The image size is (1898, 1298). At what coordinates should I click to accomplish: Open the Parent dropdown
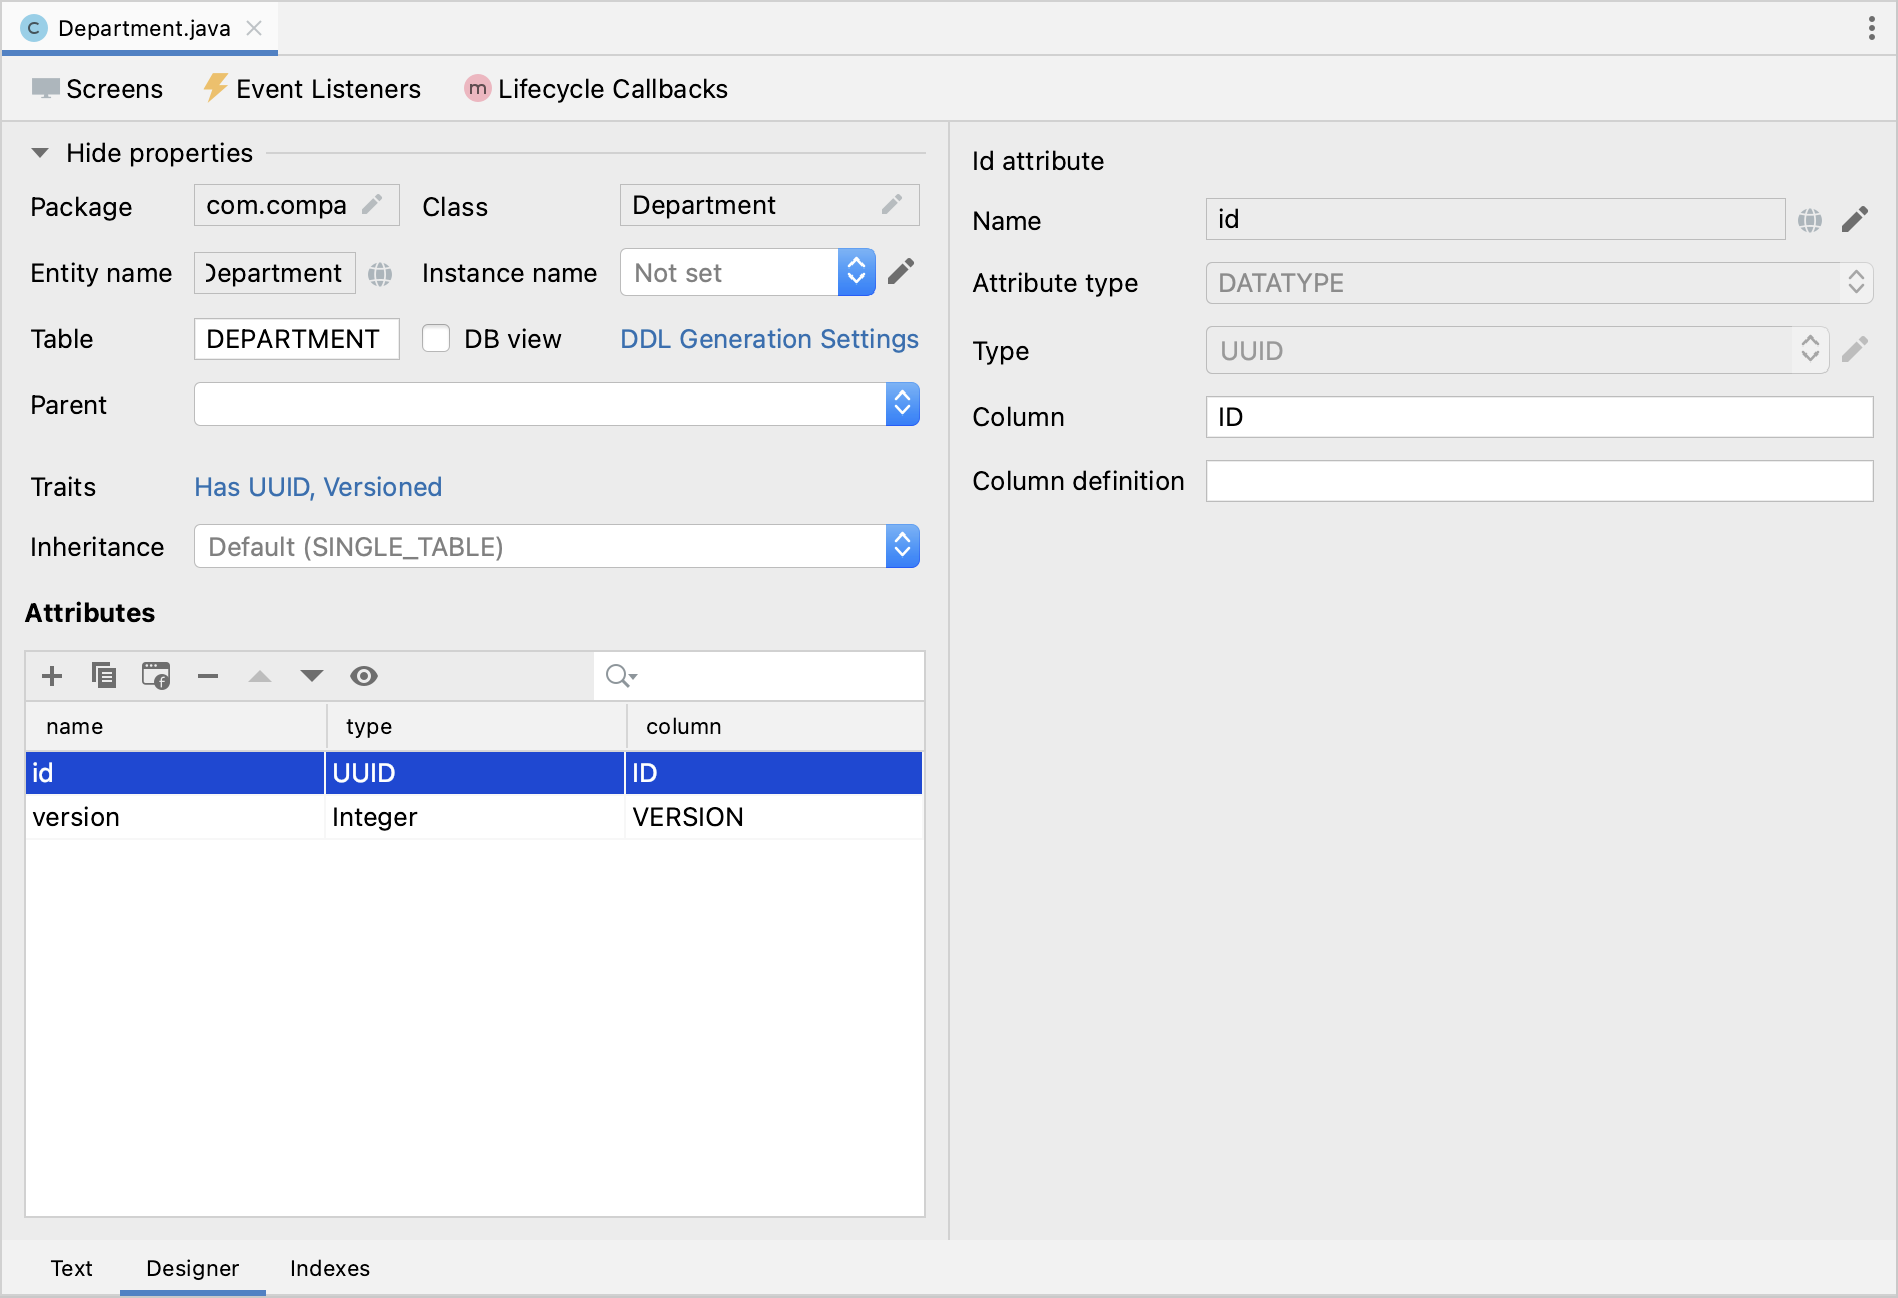902,404
